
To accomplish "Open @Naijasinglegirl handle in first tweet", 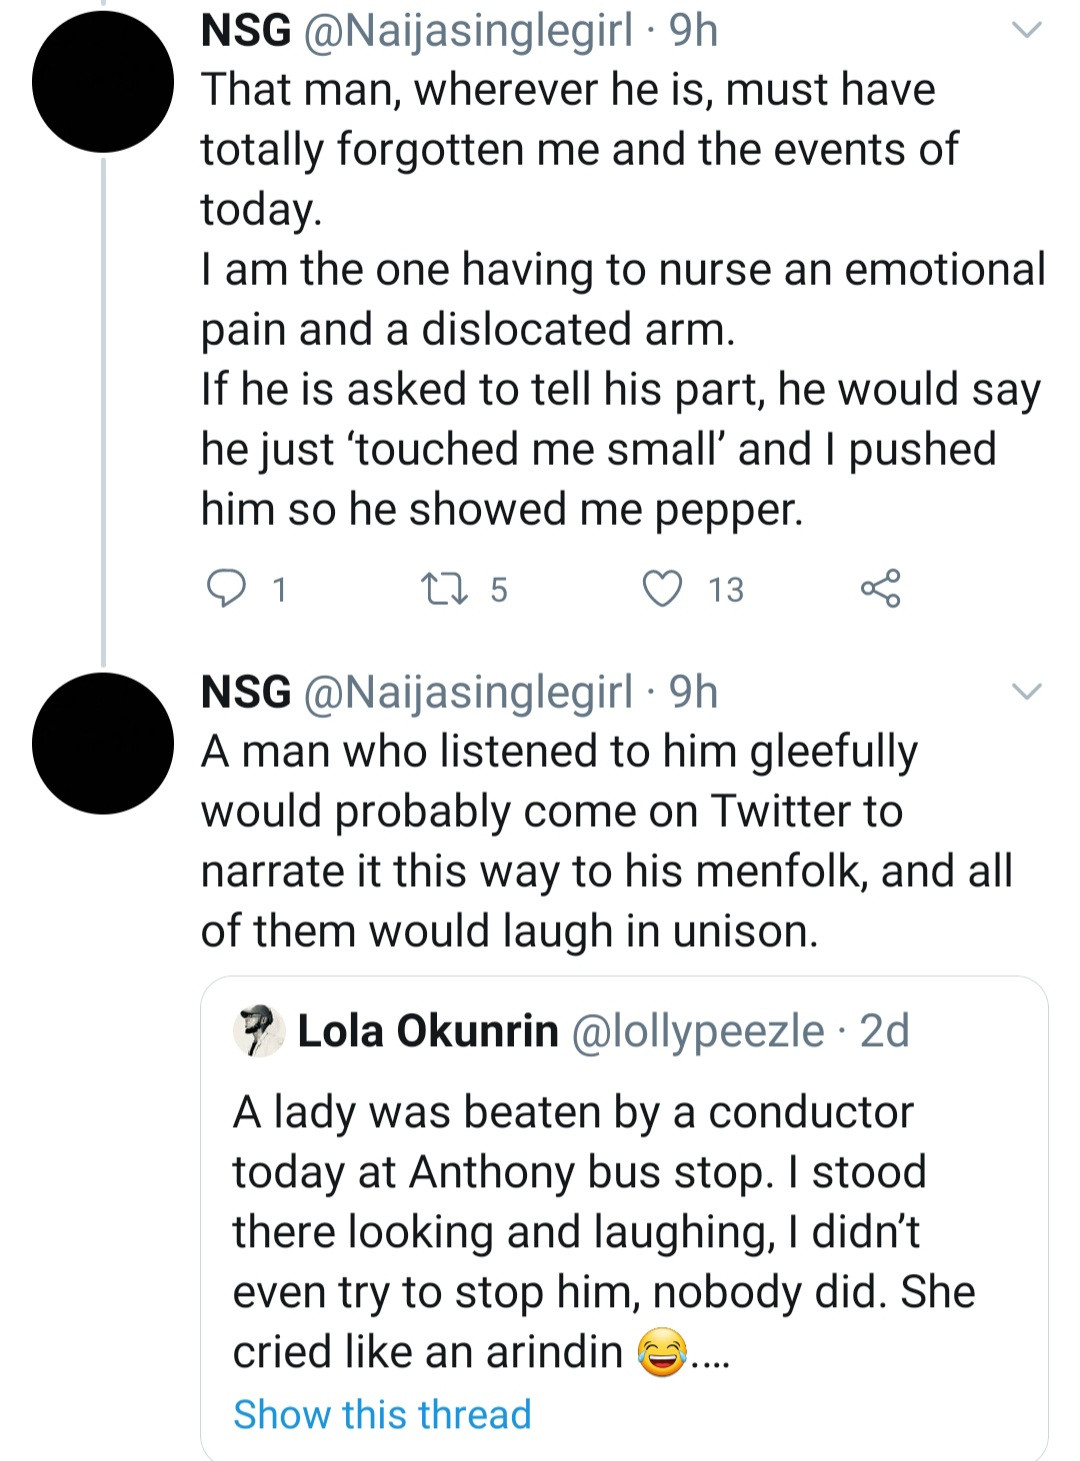I will (x=467, y=30).
